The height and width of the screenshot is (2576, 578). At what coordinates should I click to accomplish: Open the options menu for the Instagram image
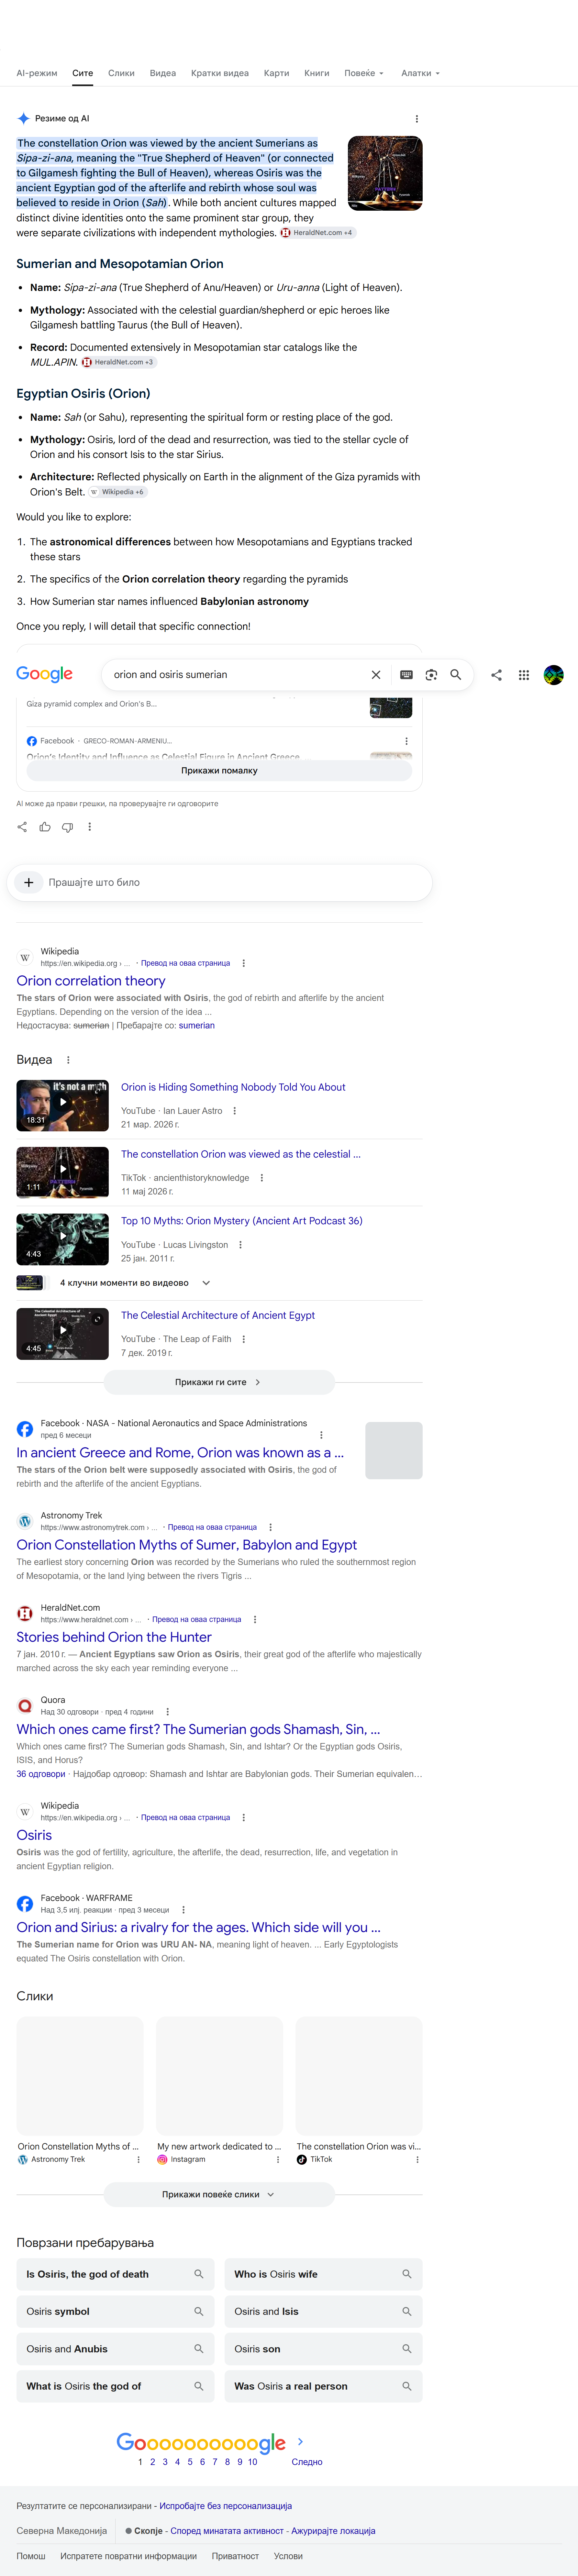click(x=278, y=2160)
